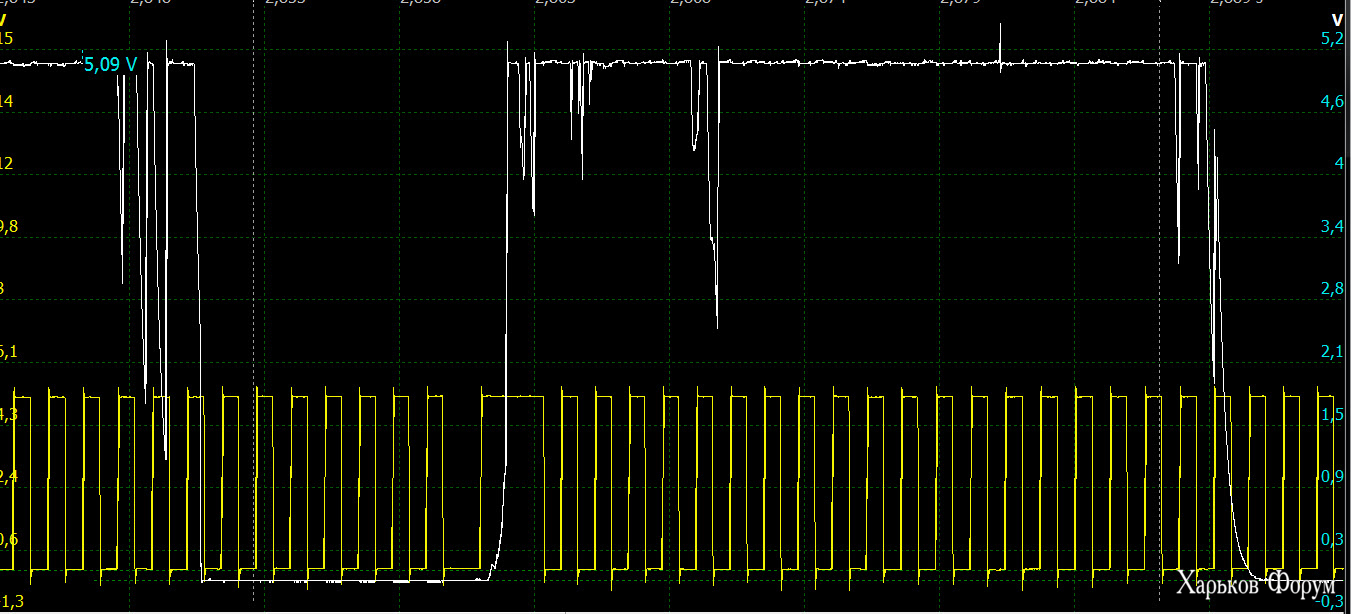Click the yellow 0,6 label on left axis
1351x614 pixels.
9,540
